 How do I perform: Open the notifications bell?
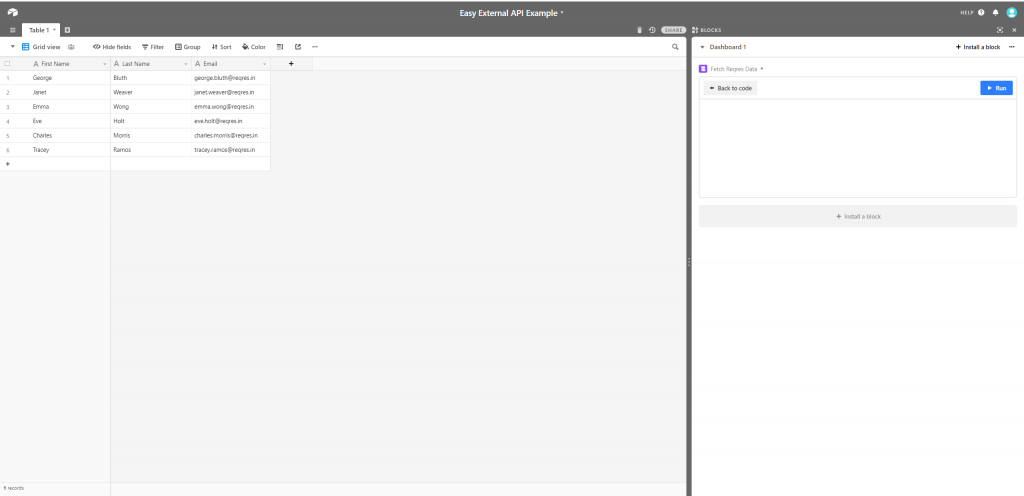(995, 12)
